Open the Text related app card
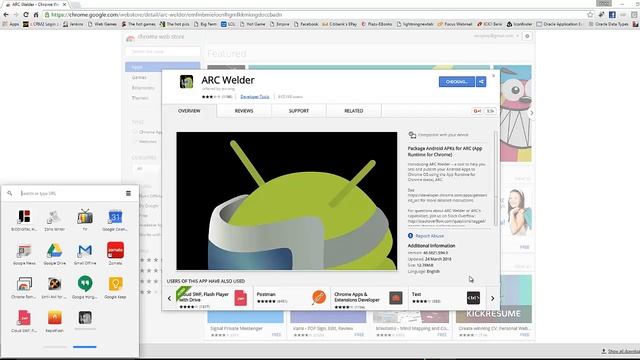The height and width of the screenshot is (360, 640). point(447,299)
